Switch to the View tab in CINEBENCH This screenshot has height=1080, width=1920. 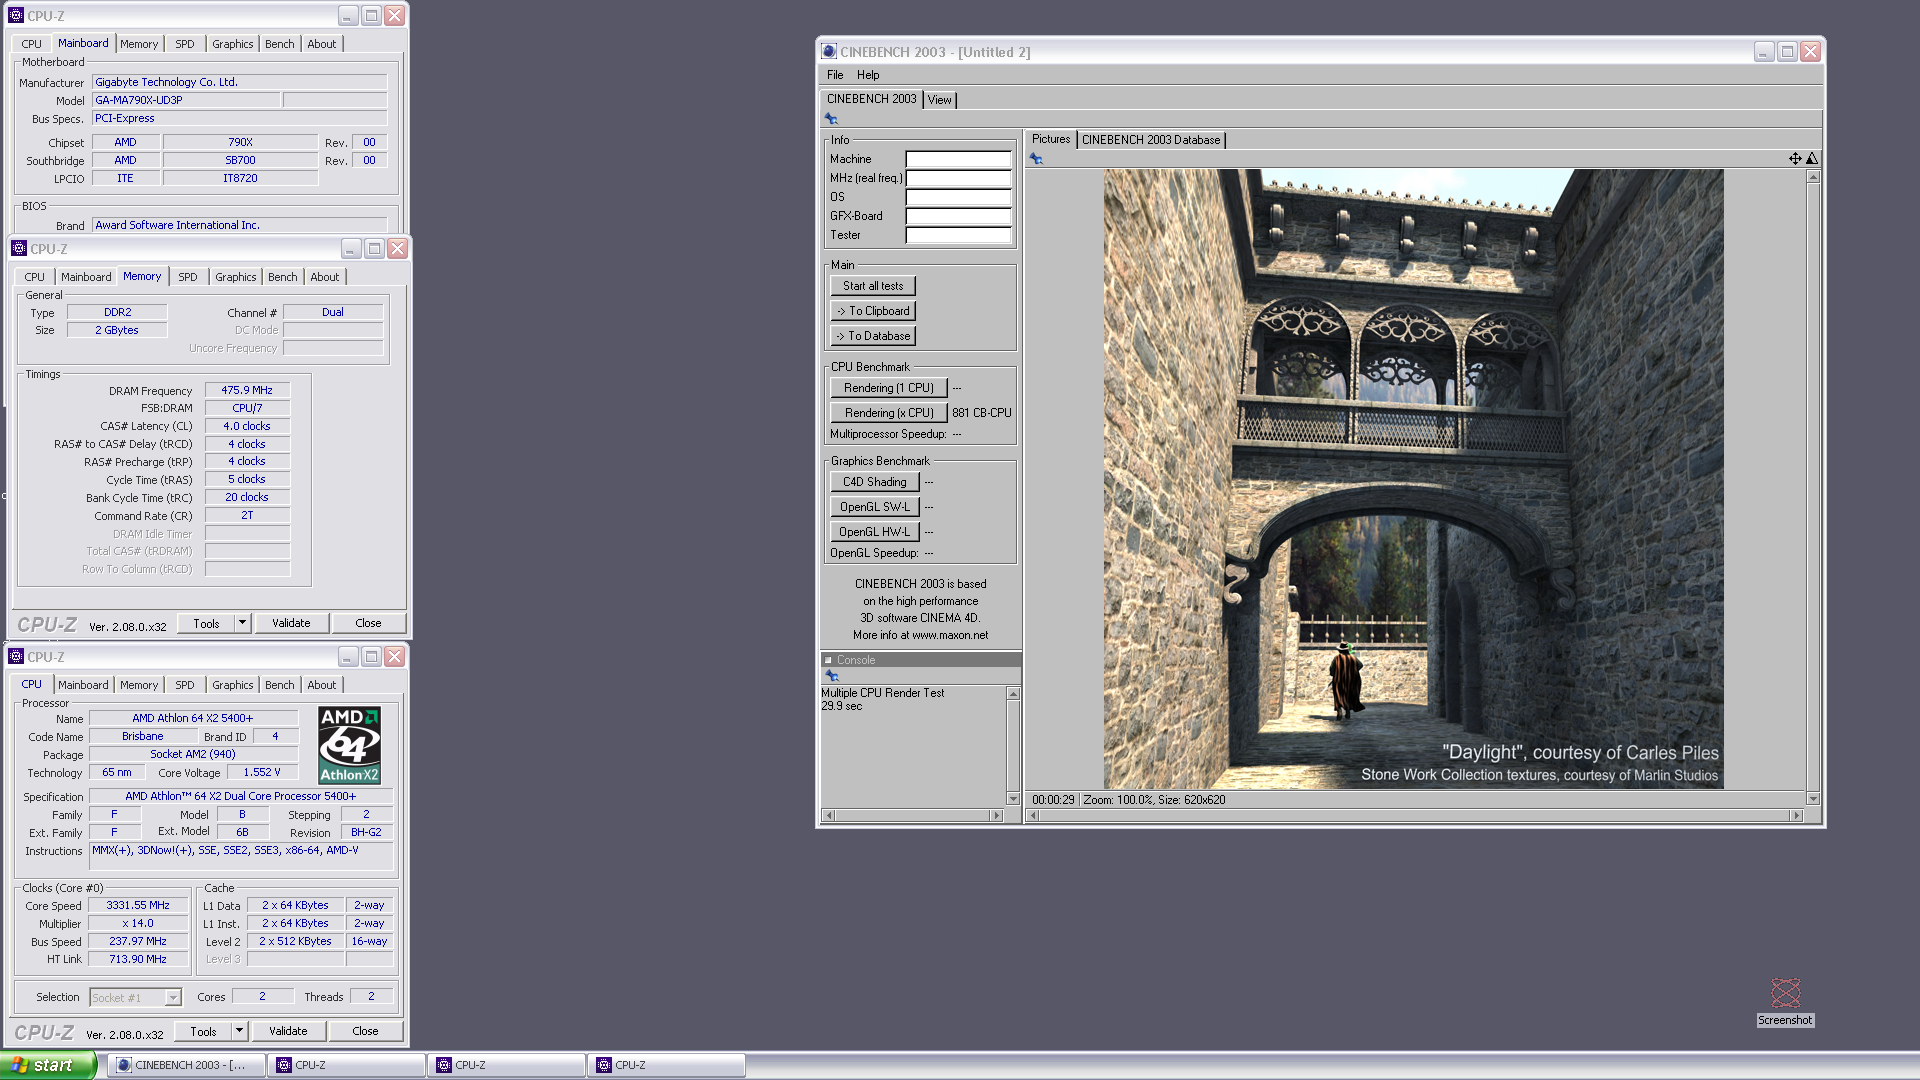(x=940, y=100)
